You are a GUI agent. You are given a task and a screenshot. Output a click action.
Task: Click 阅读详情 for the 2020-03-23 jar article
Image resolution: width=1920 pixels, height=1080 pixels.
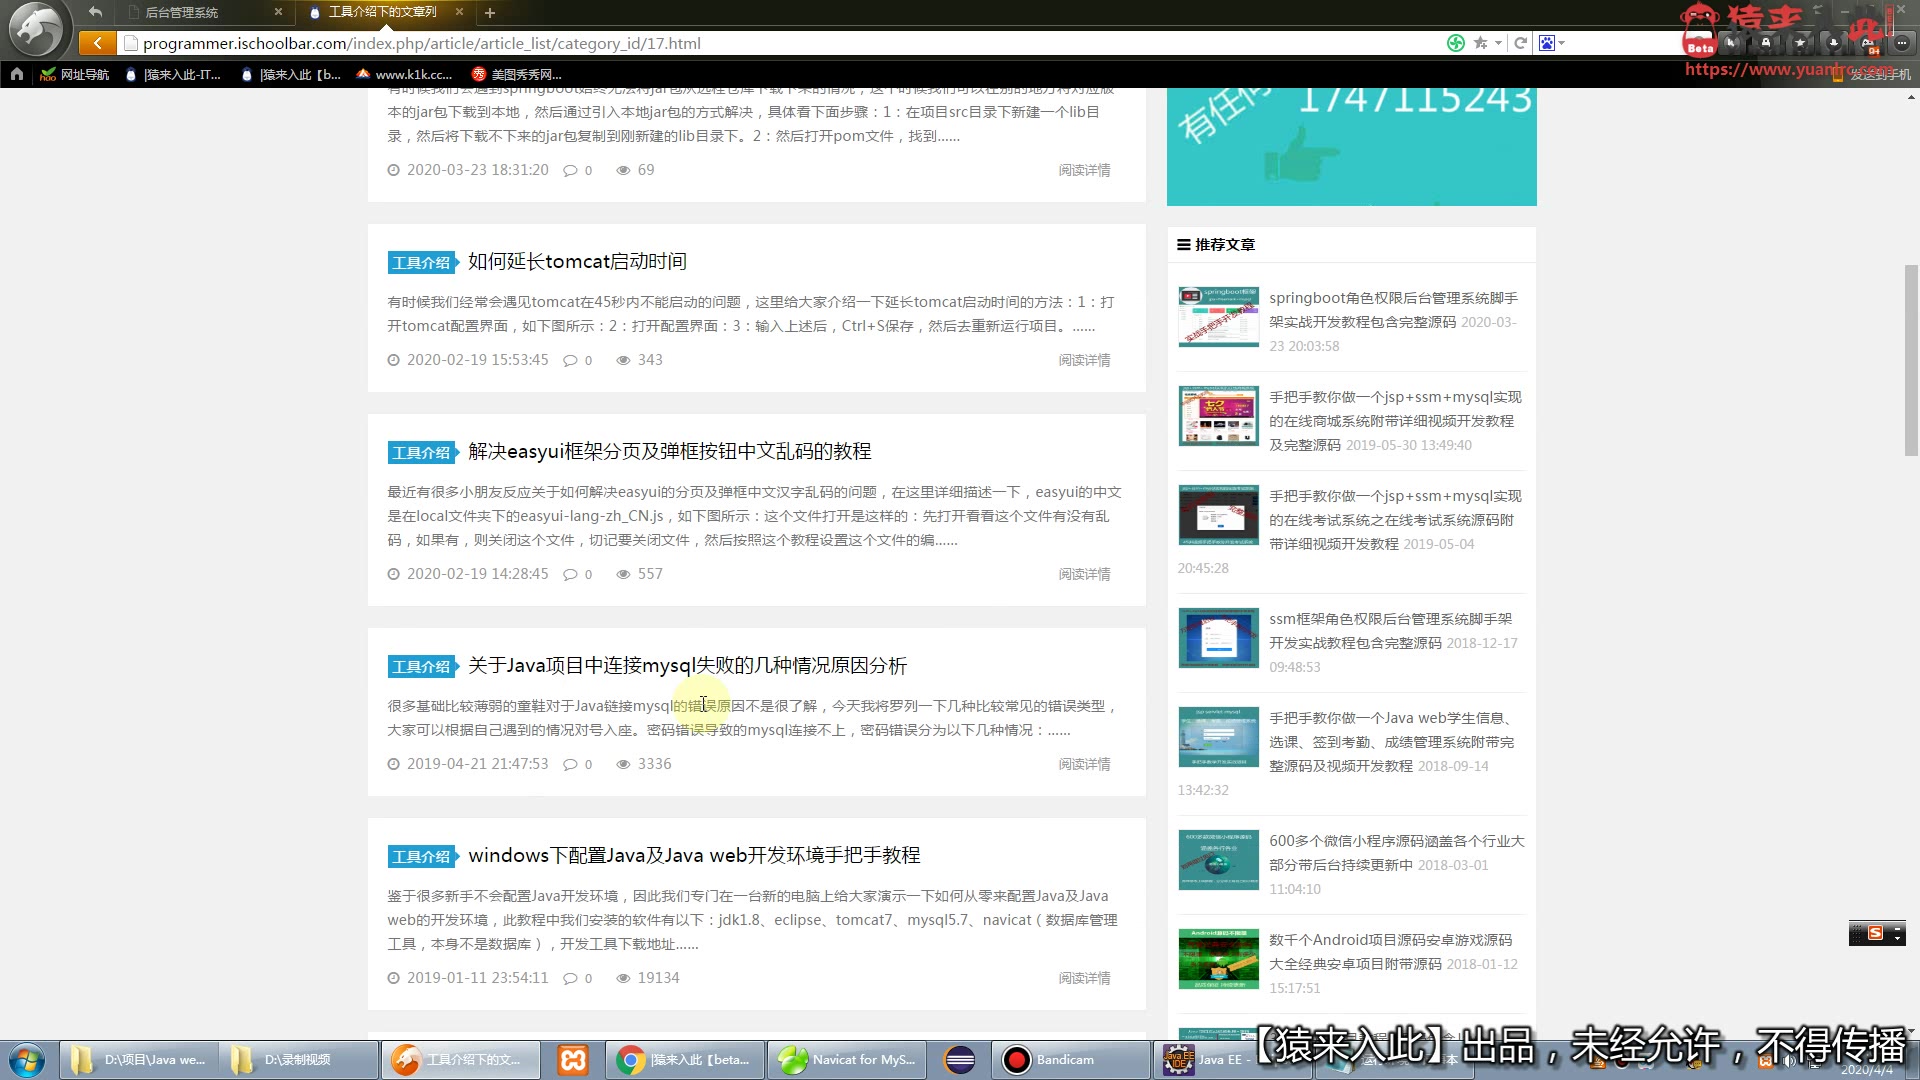click(1085, 170)
